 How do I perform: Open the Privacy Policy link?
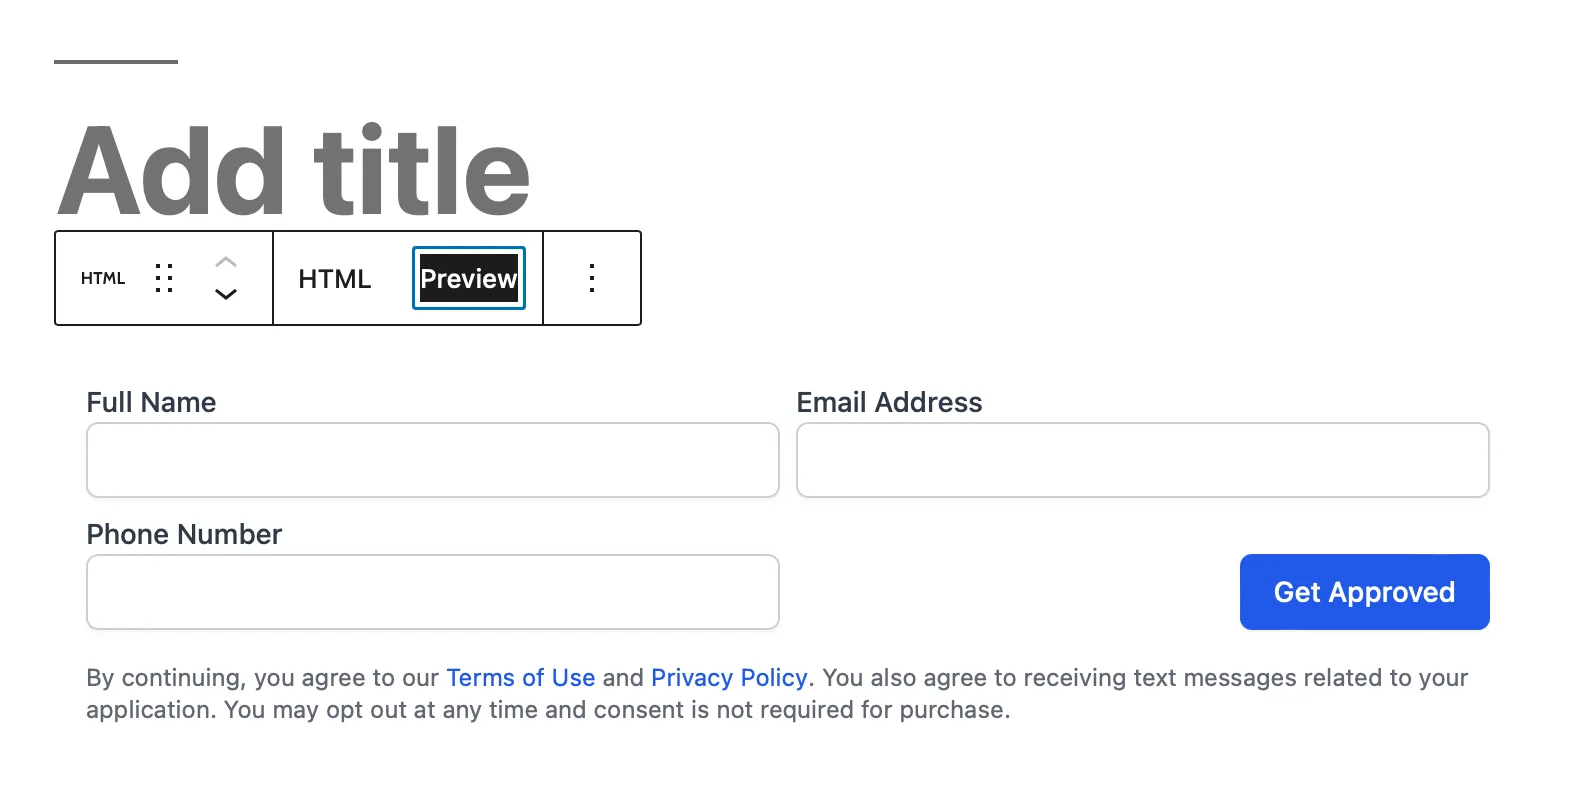click(x=729, y=677)
